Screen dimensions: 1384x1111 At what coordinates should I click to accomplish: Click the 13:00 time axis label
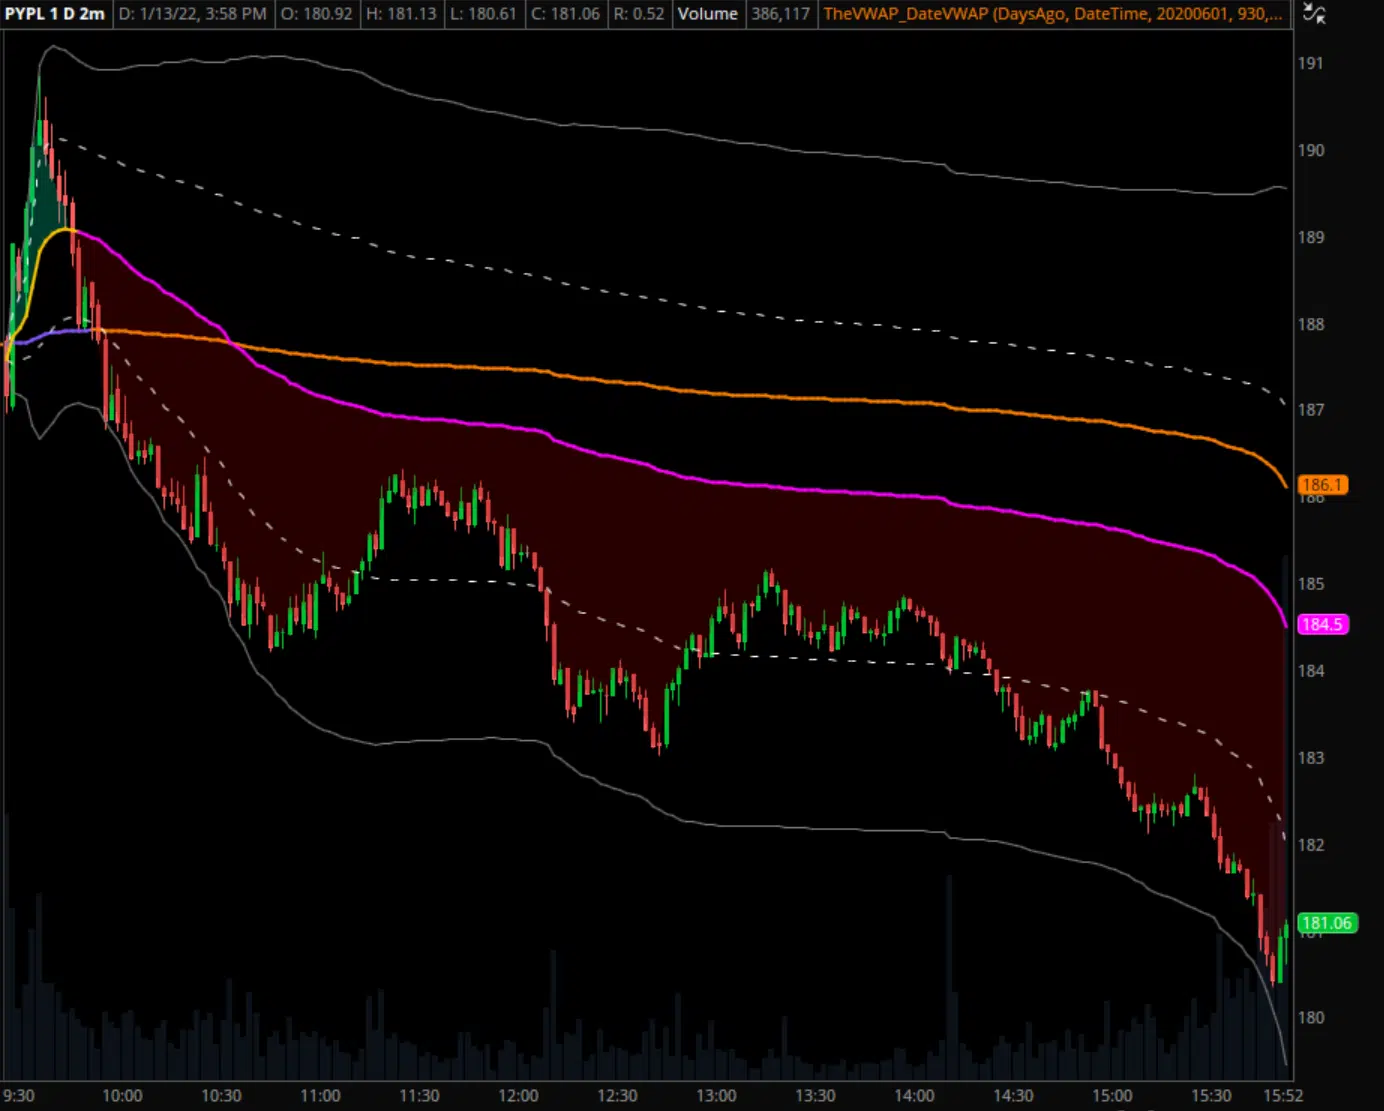[x=716, y=1096]
